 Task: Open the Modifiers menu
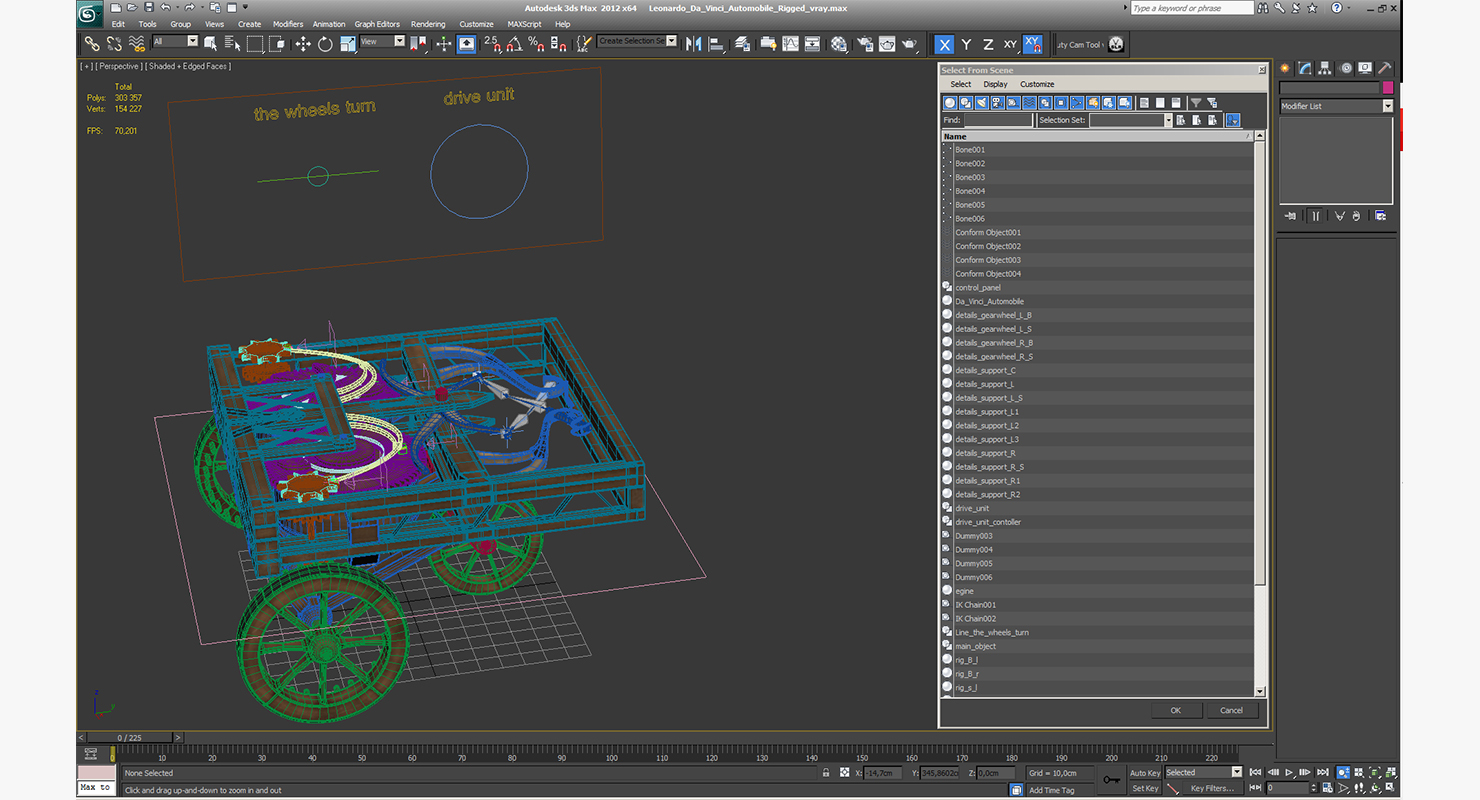[x=288, y=24]
